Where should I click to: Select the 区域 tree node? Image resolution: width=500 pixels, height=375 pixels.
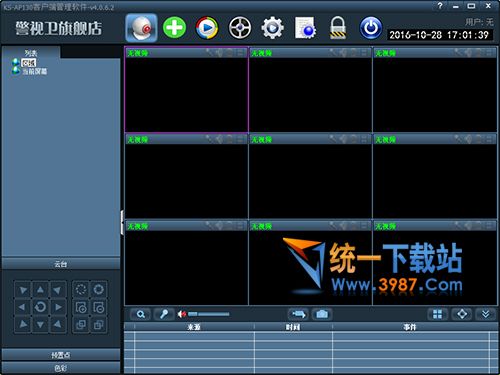[x=29, y=63]
